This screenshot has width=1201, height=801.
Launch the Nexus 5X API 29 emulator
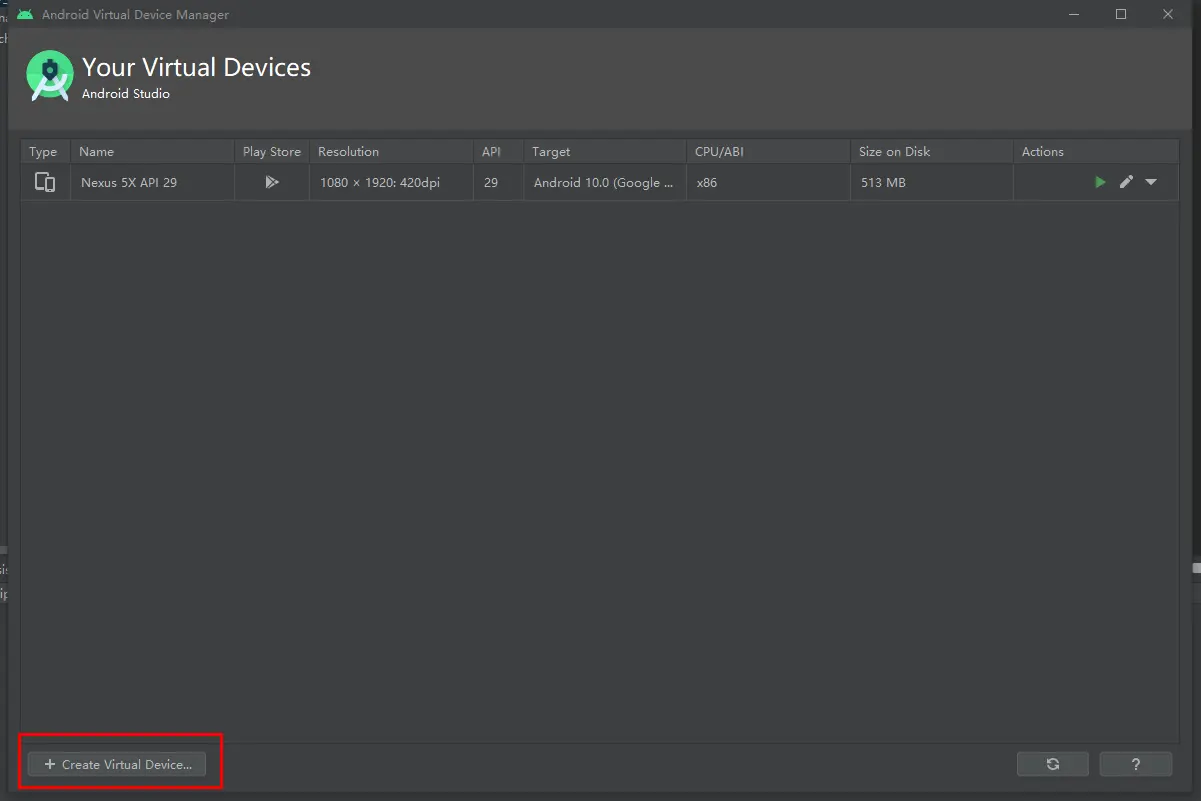tap(1100, 182)
